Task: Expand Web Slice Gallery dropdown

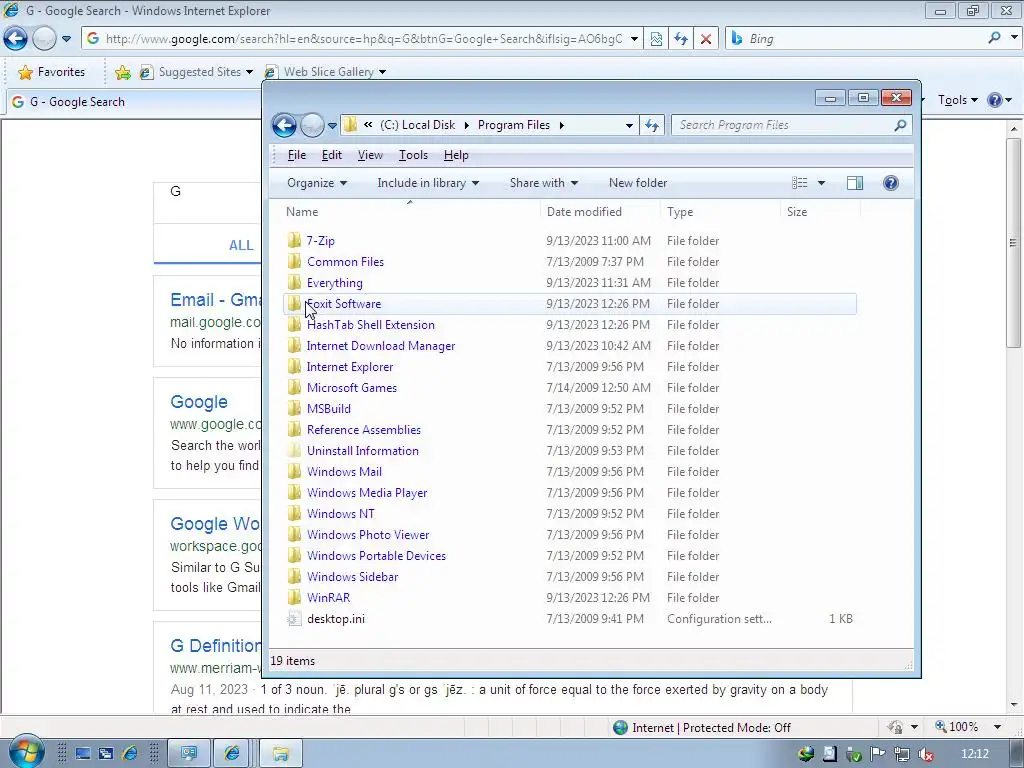Action: pos(382,72)
